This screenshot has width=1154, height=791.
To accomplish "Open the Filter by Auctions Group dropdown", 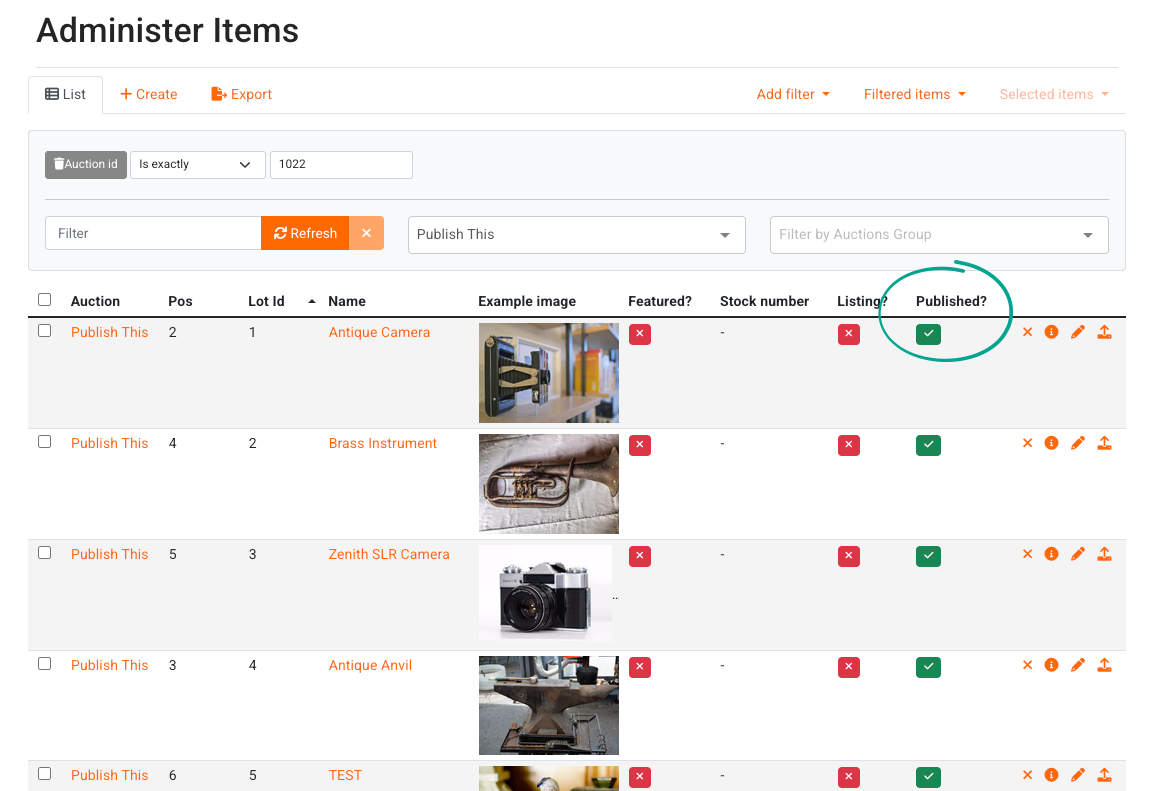I will (938, 235).
